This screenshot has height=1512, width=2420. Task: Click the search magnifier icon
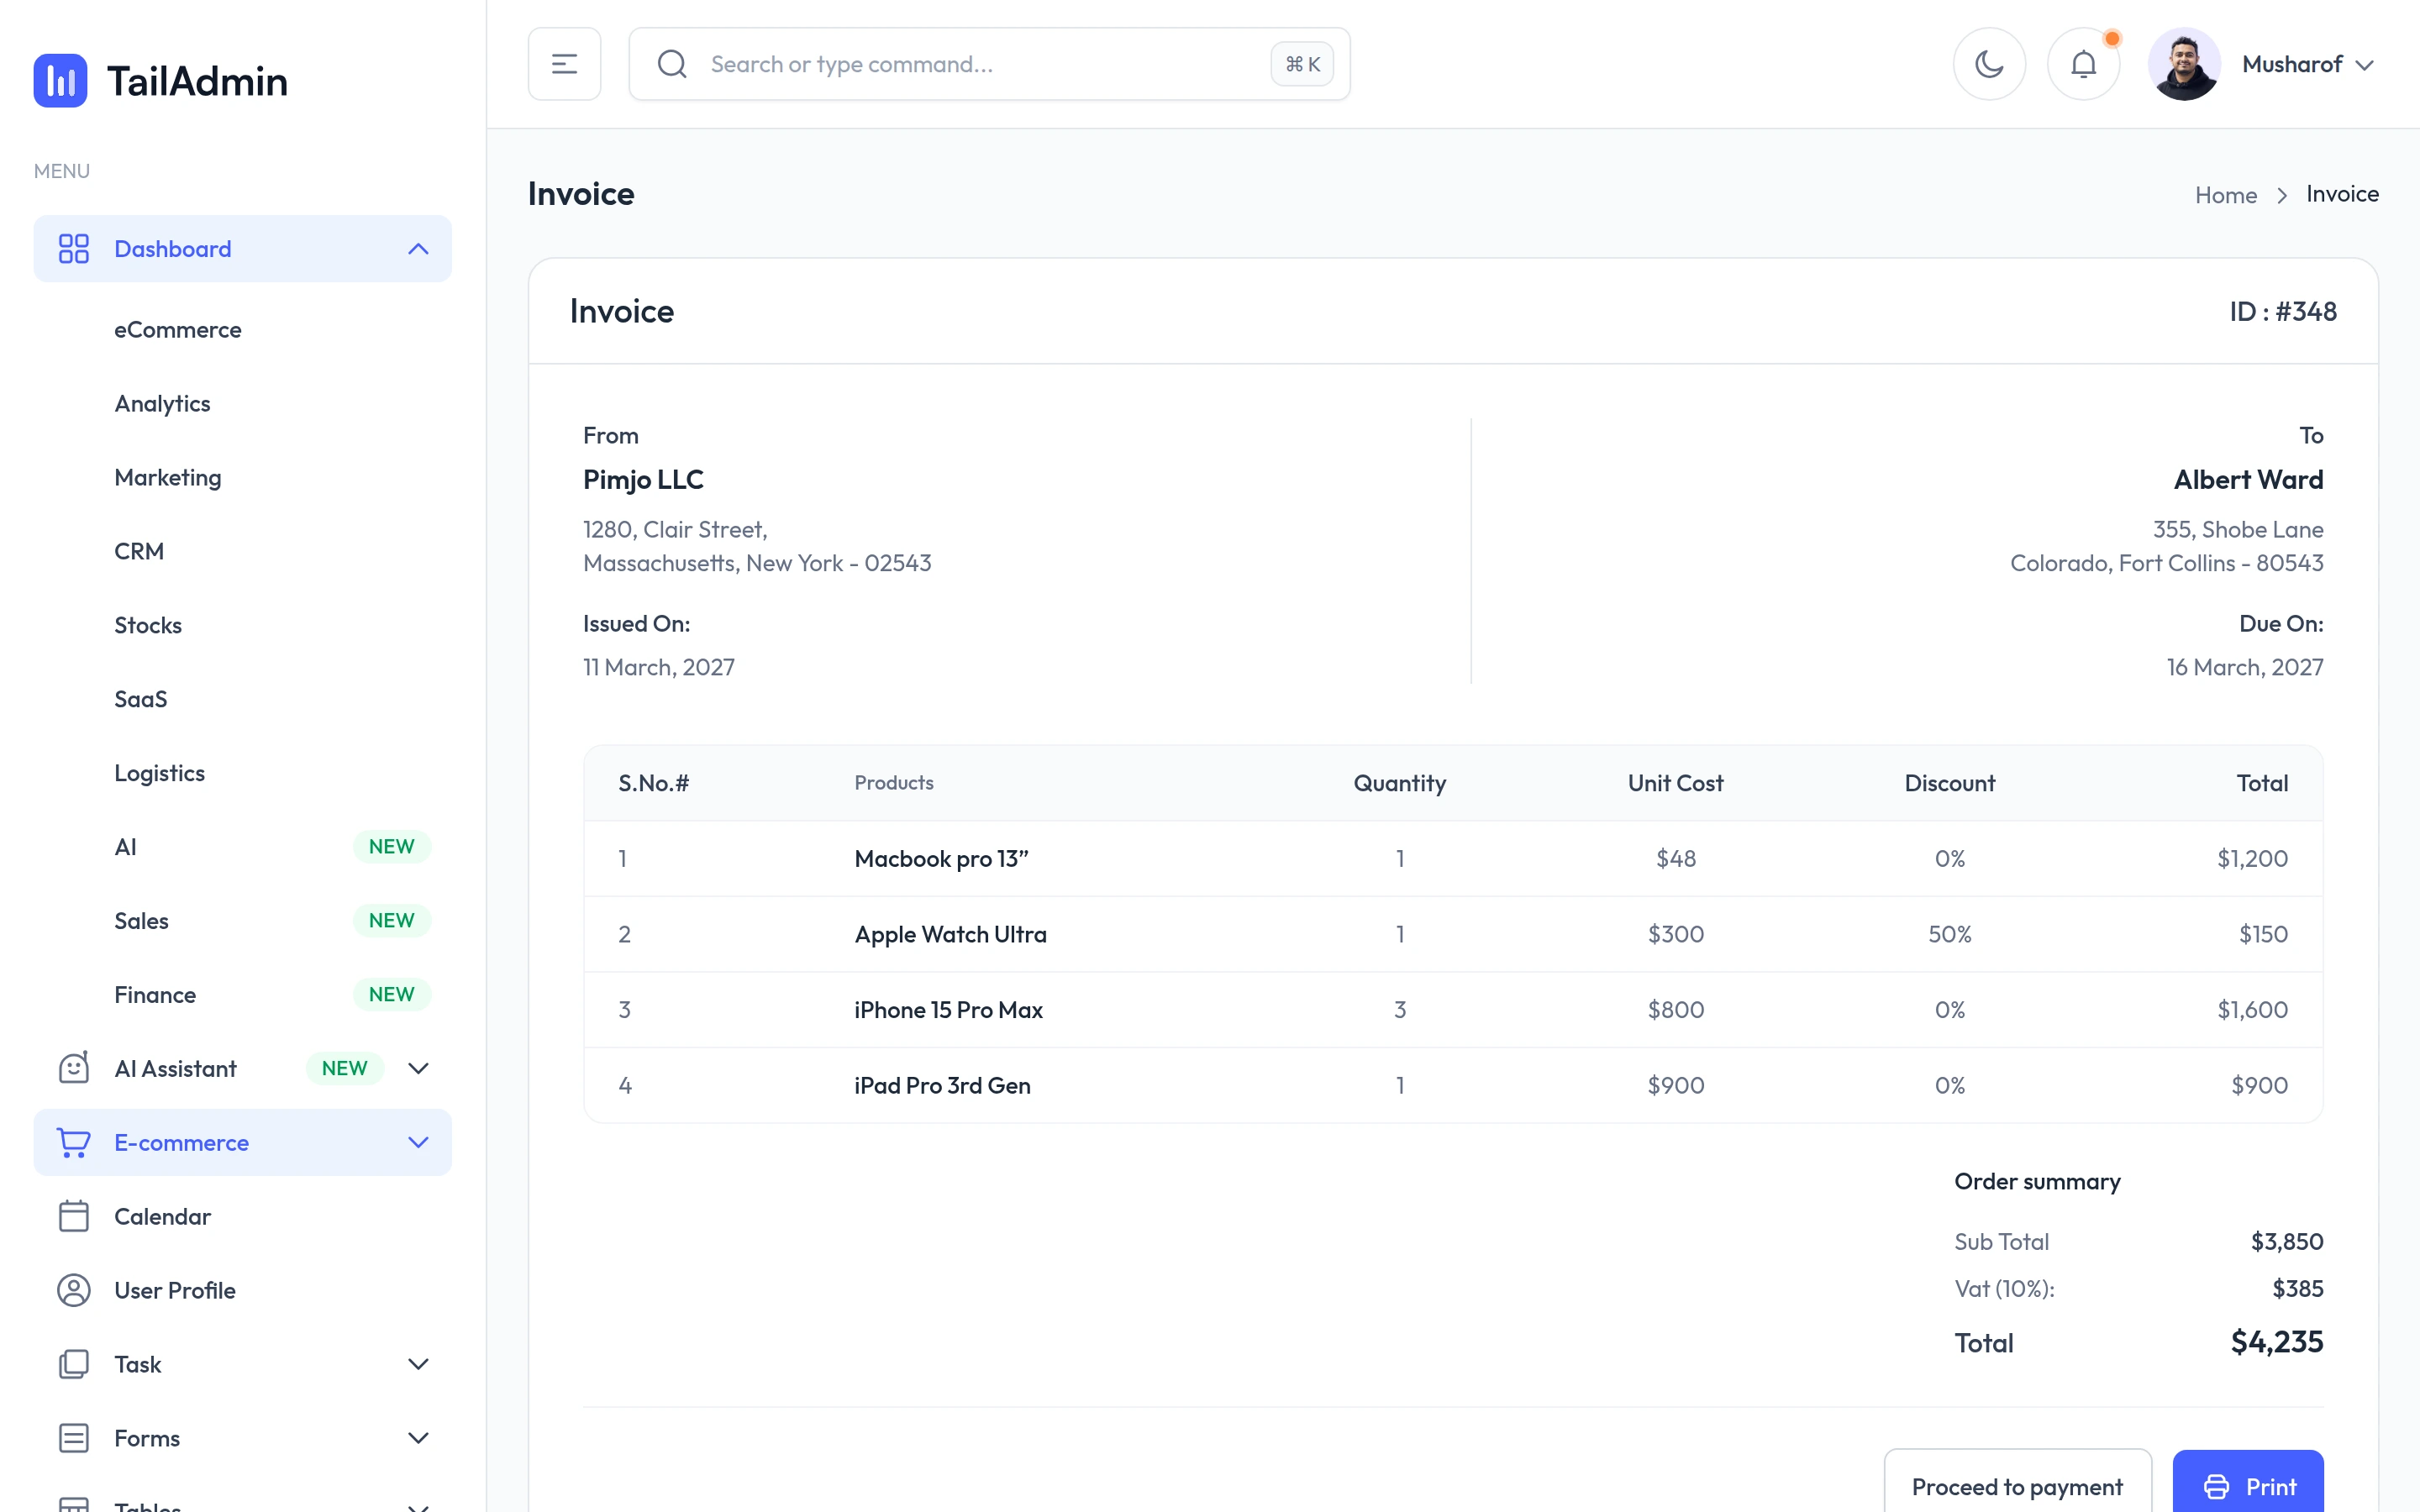pos(672,64)
